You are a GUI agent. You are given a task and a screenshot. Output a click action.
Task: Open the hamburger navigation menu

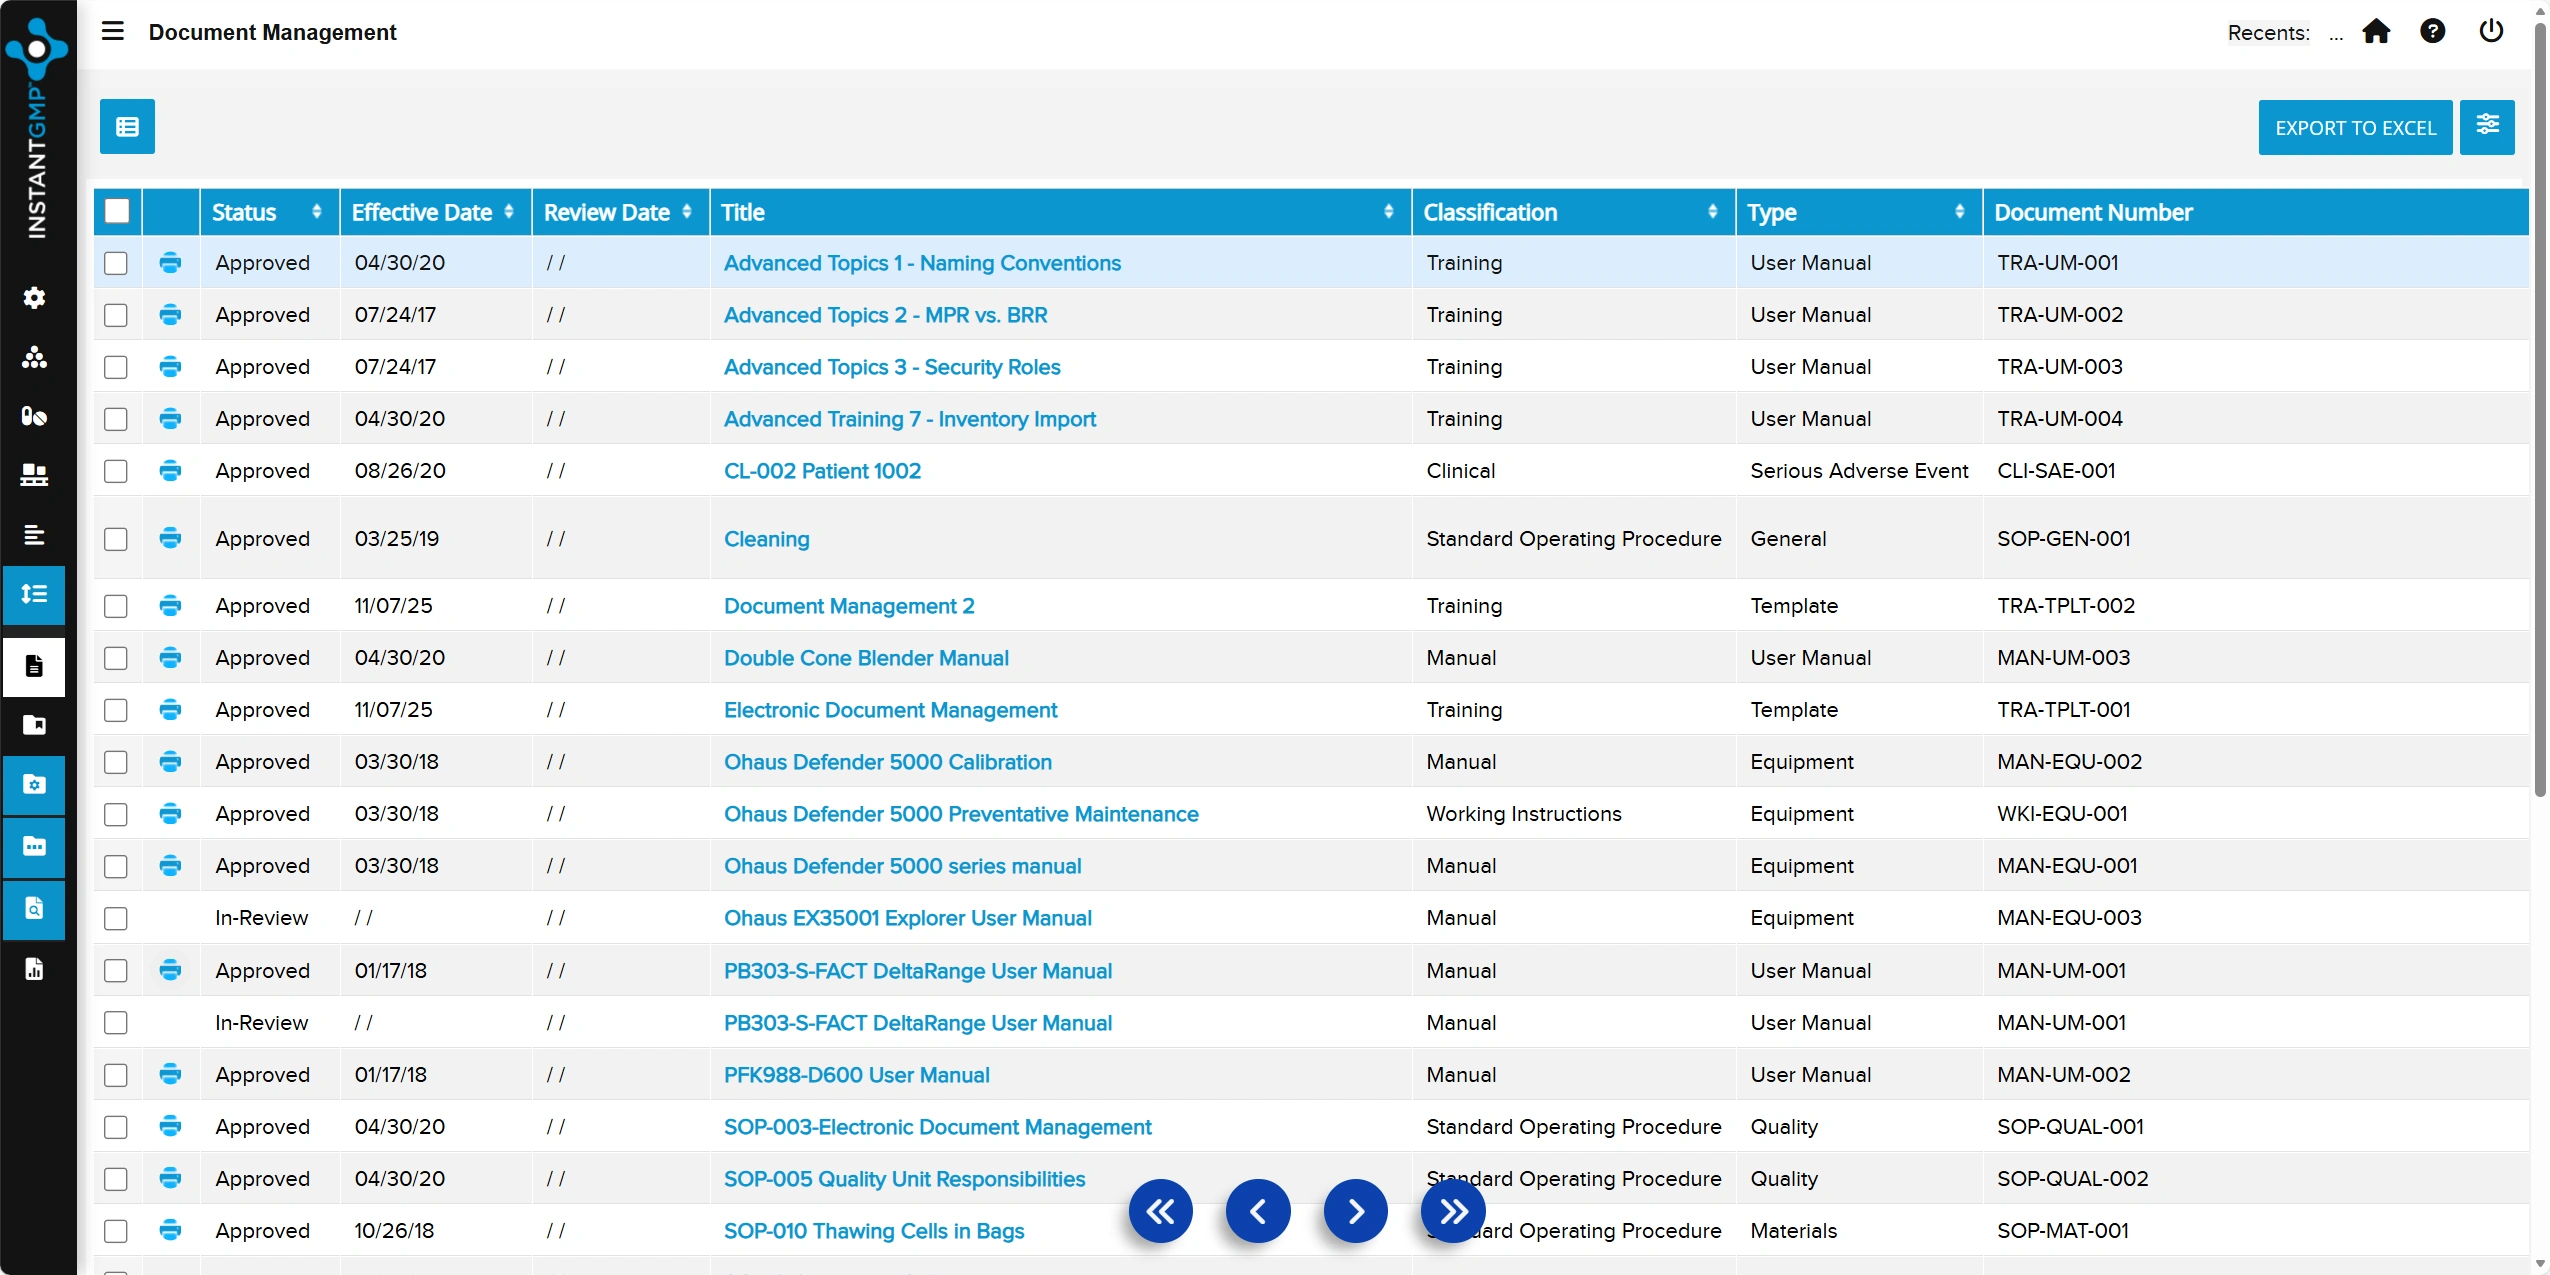point(113,31)
